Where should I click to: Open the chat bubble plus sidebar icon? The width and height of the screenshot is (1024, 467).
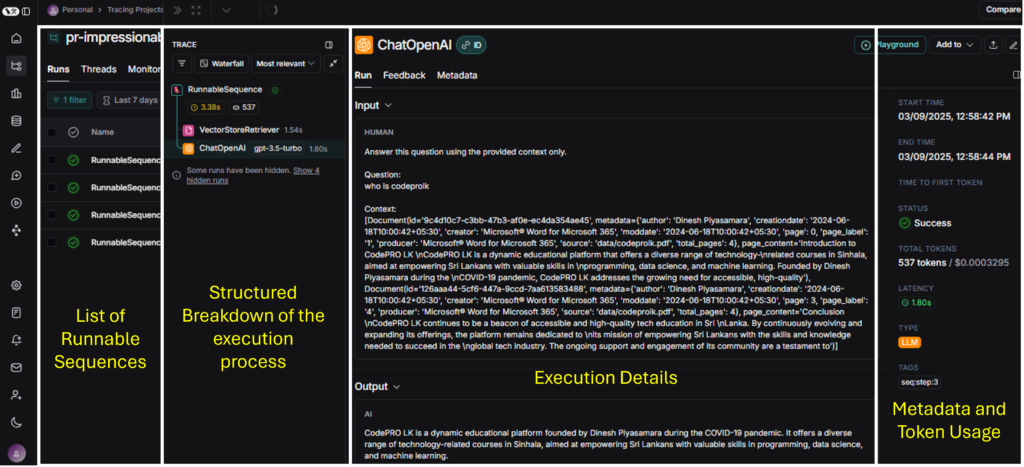(x=16, y=176)
